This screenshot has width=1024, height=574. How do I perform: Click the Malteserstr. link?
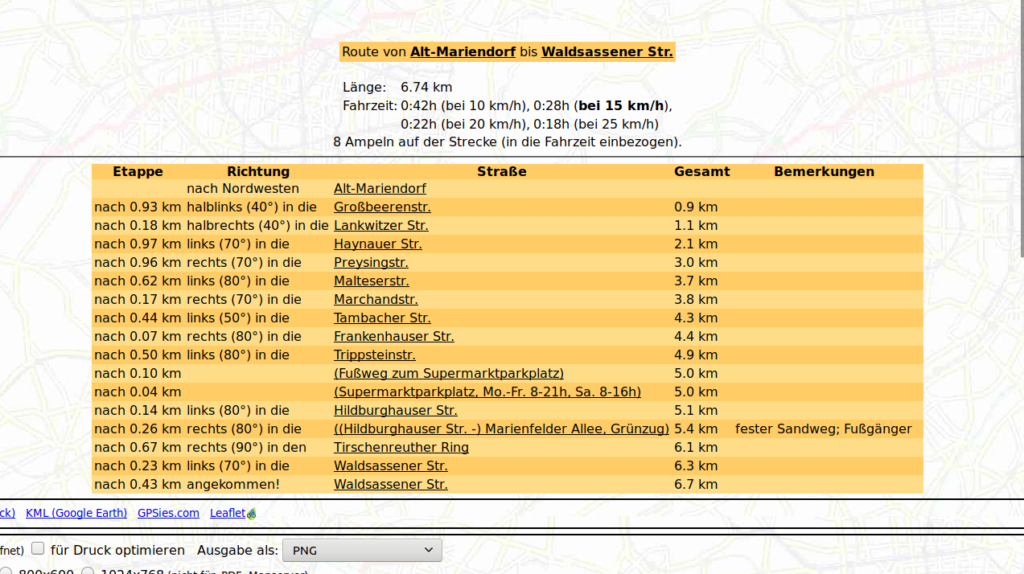pos(371,281)
